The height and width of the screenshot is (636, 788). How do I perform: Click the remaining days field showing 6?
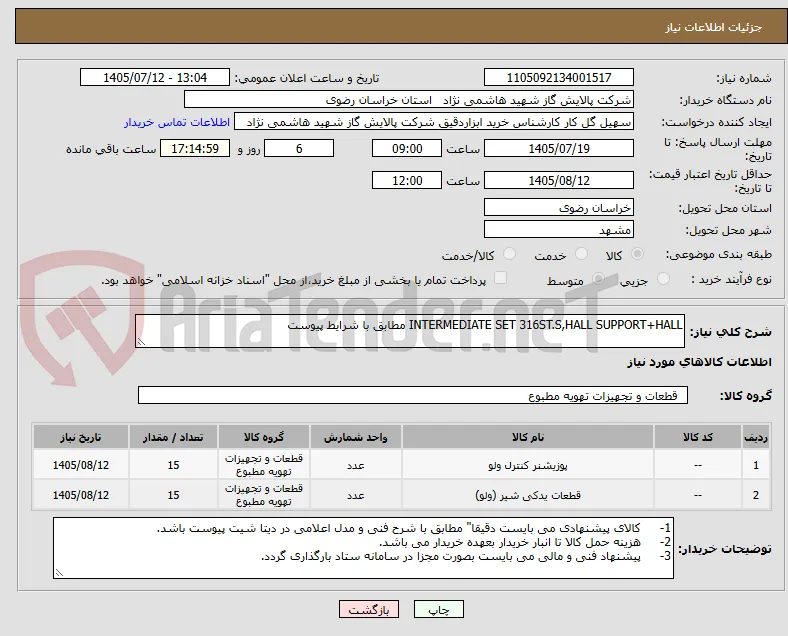click(x=299, y=148)
